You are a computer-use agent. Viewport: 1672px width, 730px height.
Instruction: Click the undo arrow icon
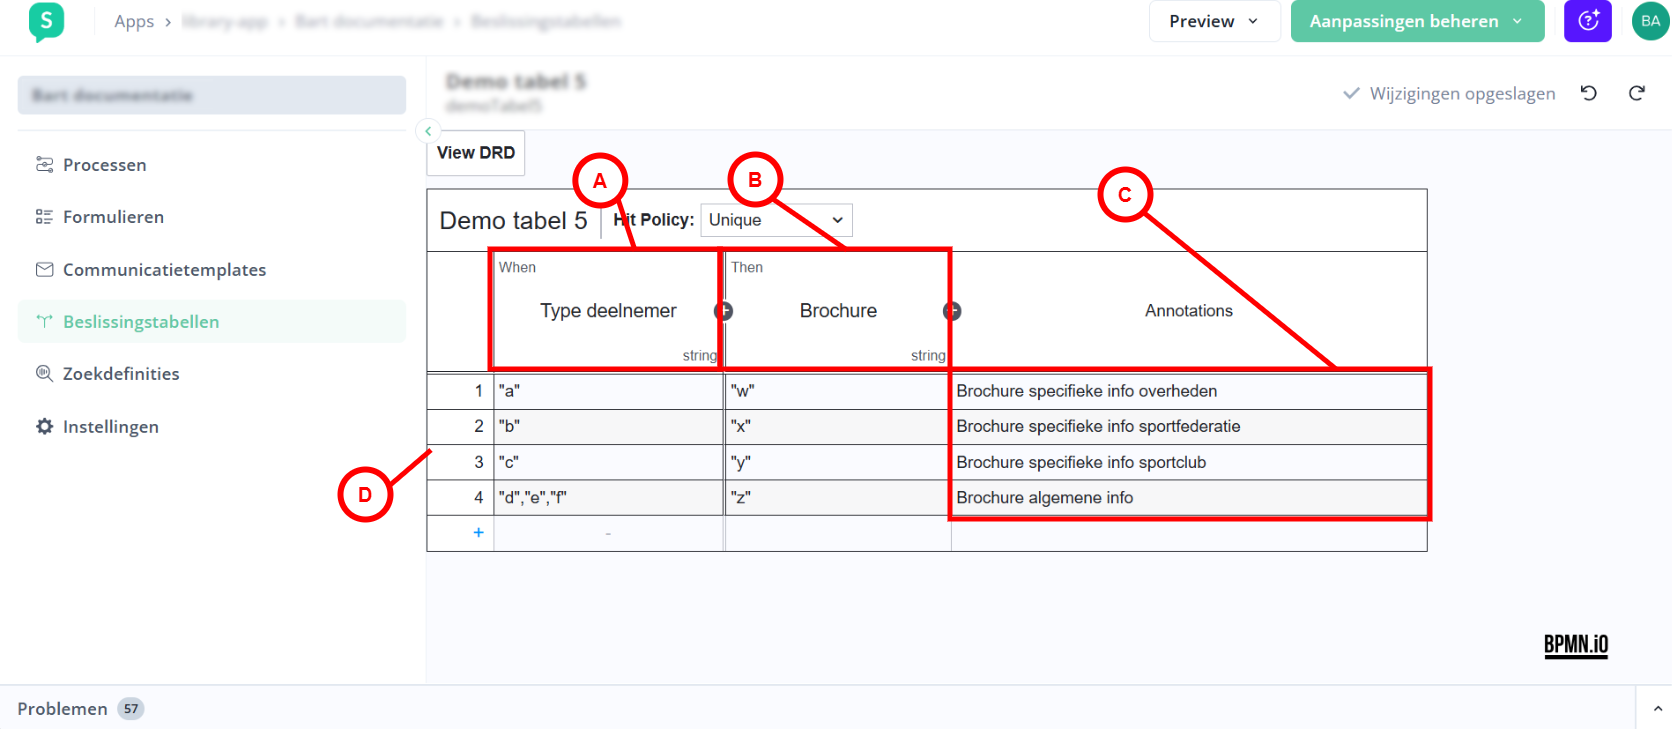pyautogui.click(x=1588, y=93)
